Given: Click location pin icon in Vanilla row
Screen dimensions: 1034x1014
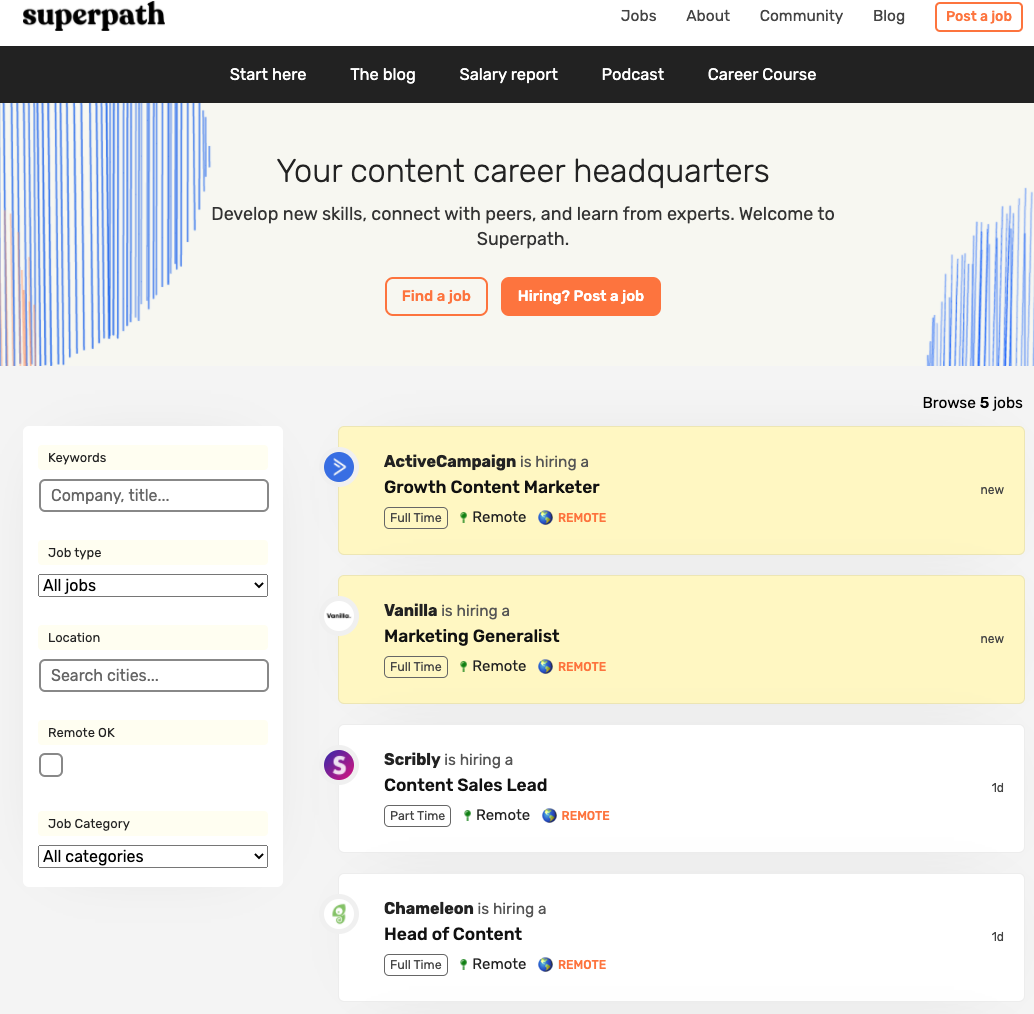Looking at the screenshot, I should [464, 667].
